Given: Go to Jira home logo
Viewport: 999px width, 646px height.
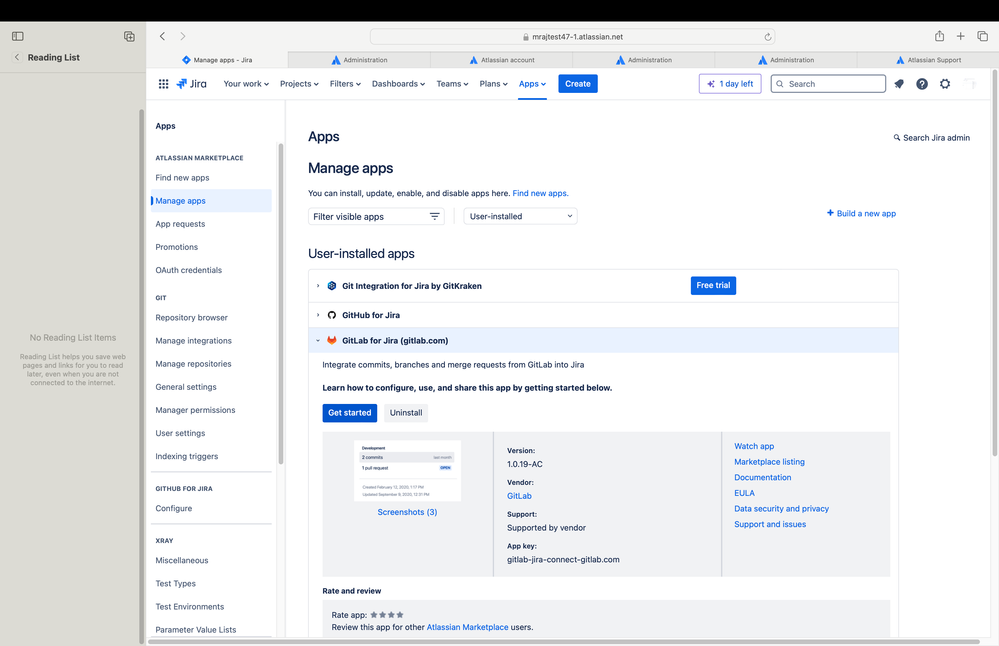Looking at the screenshot, I should pos(192,83).
